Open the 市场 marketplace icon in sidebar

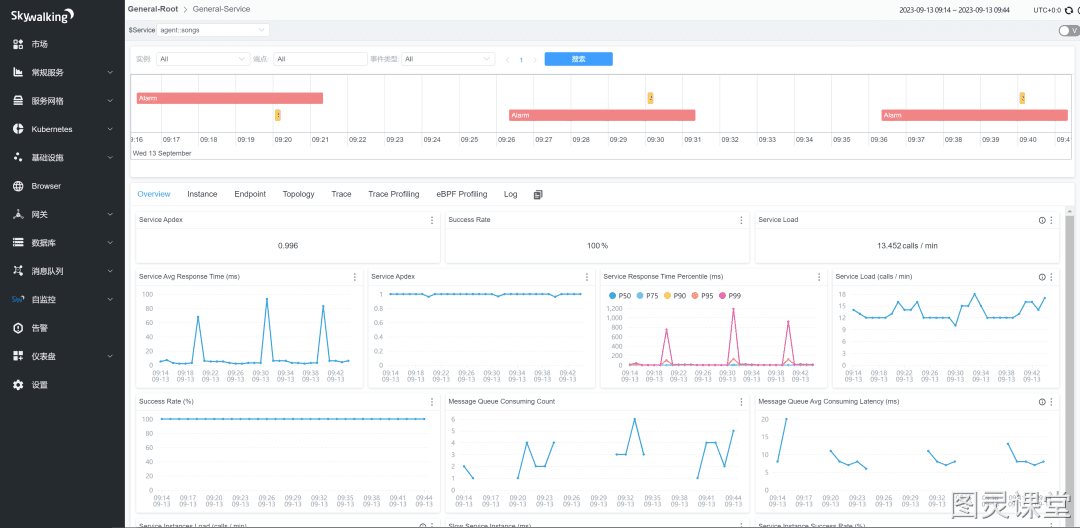click(19, 44)
